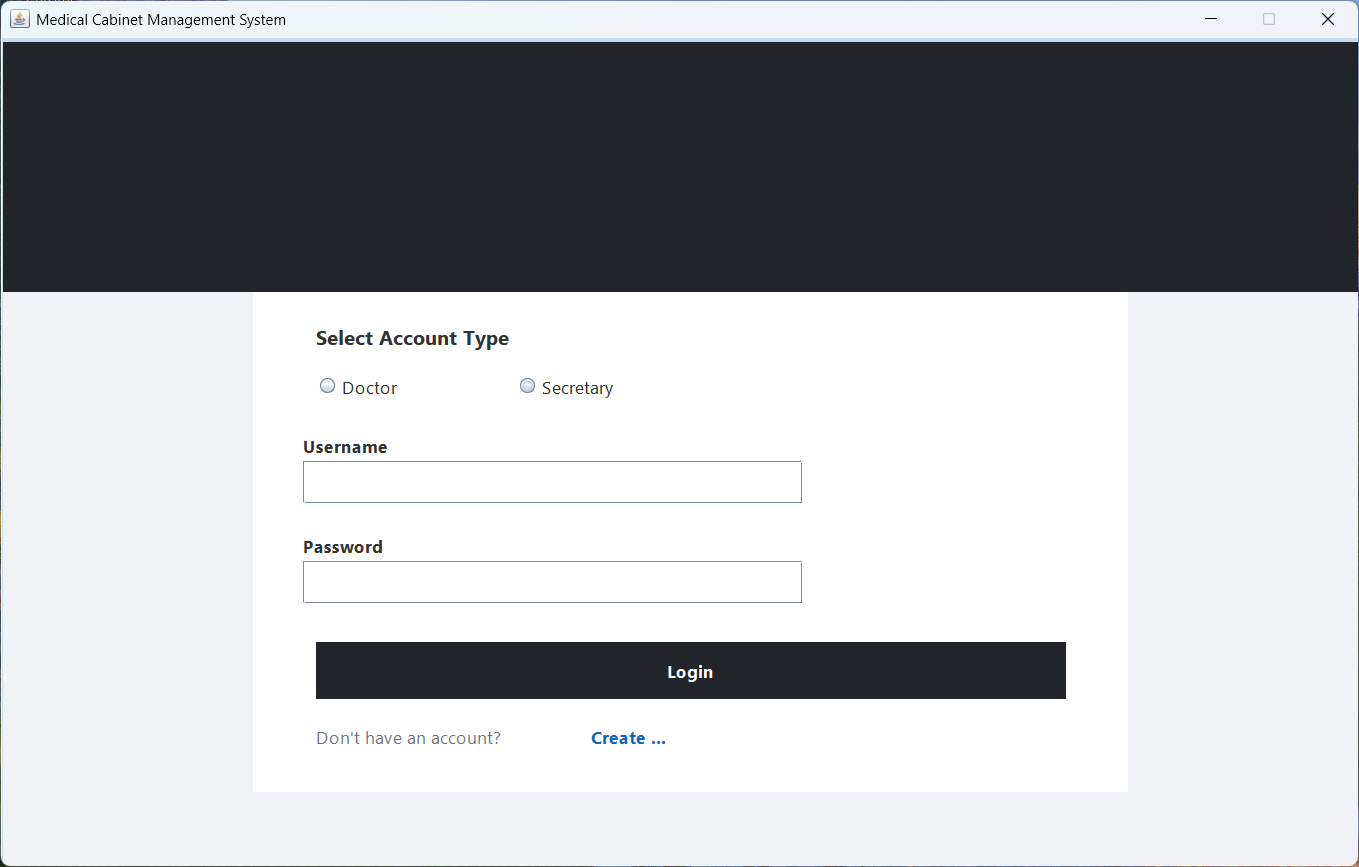Close the Medical Cabinet Management System window
1359x867 pixels.
[1328, 19]
